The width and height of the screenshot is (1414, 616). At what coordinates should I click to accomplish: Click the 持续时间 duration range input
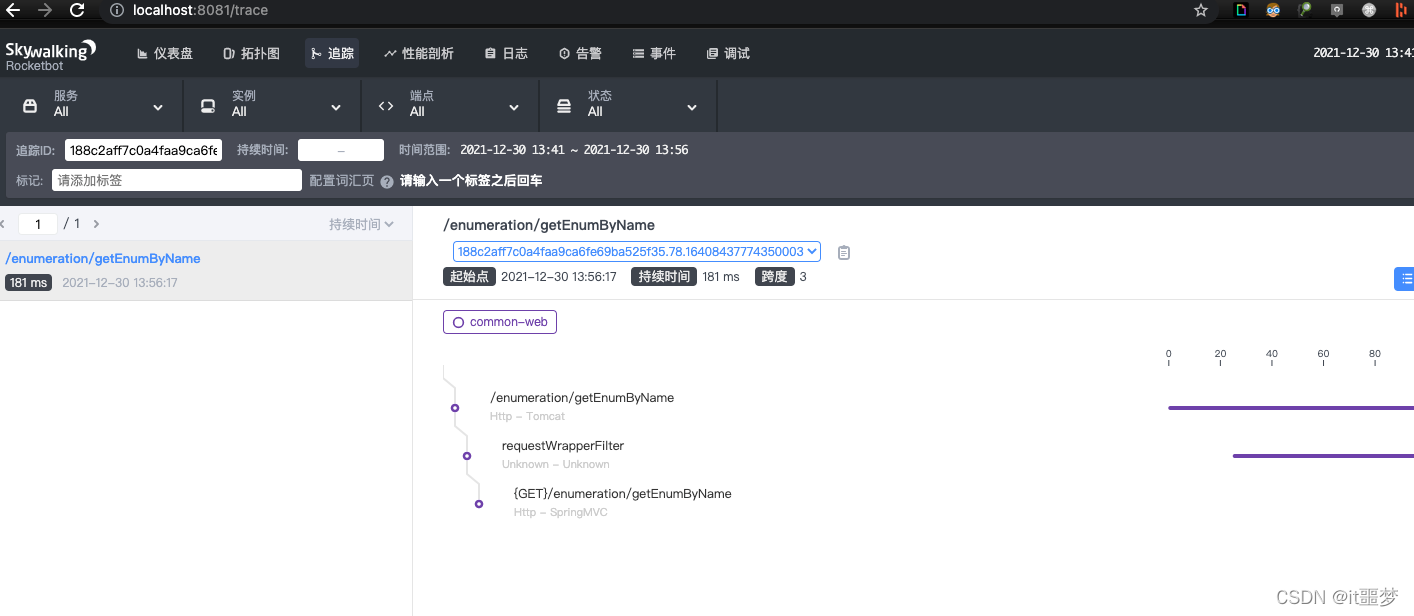click(x=341, y=150)
